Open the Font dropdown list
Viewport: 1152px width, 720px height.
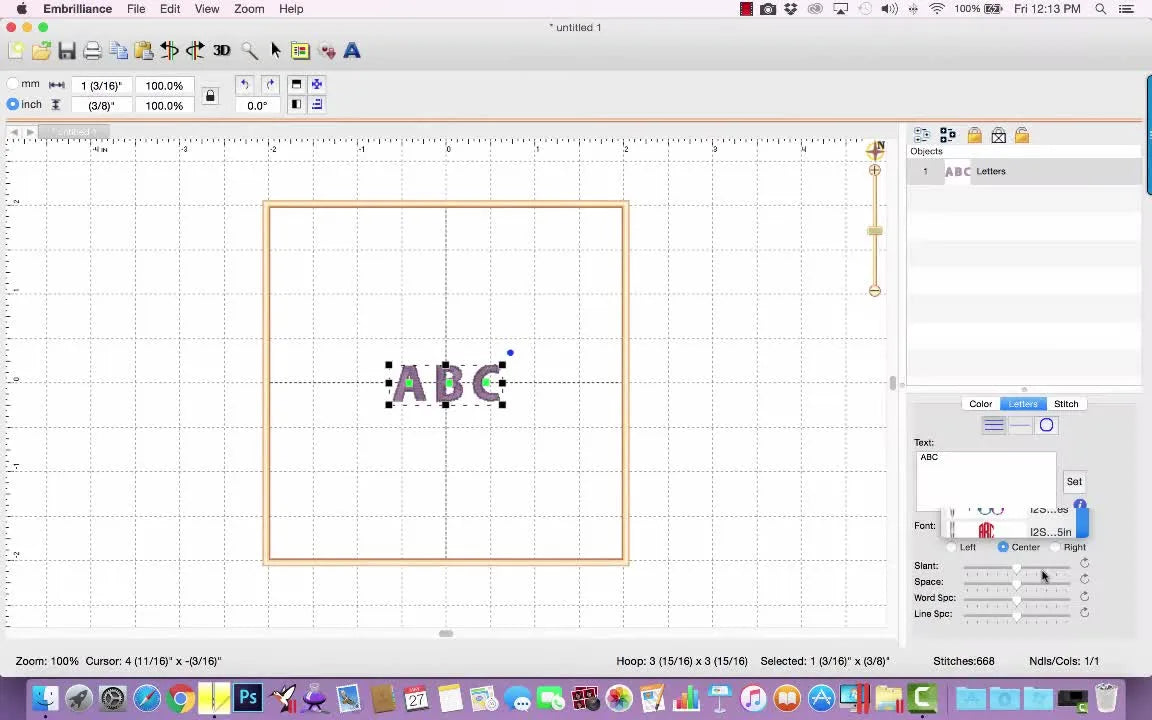[1082, 525]
